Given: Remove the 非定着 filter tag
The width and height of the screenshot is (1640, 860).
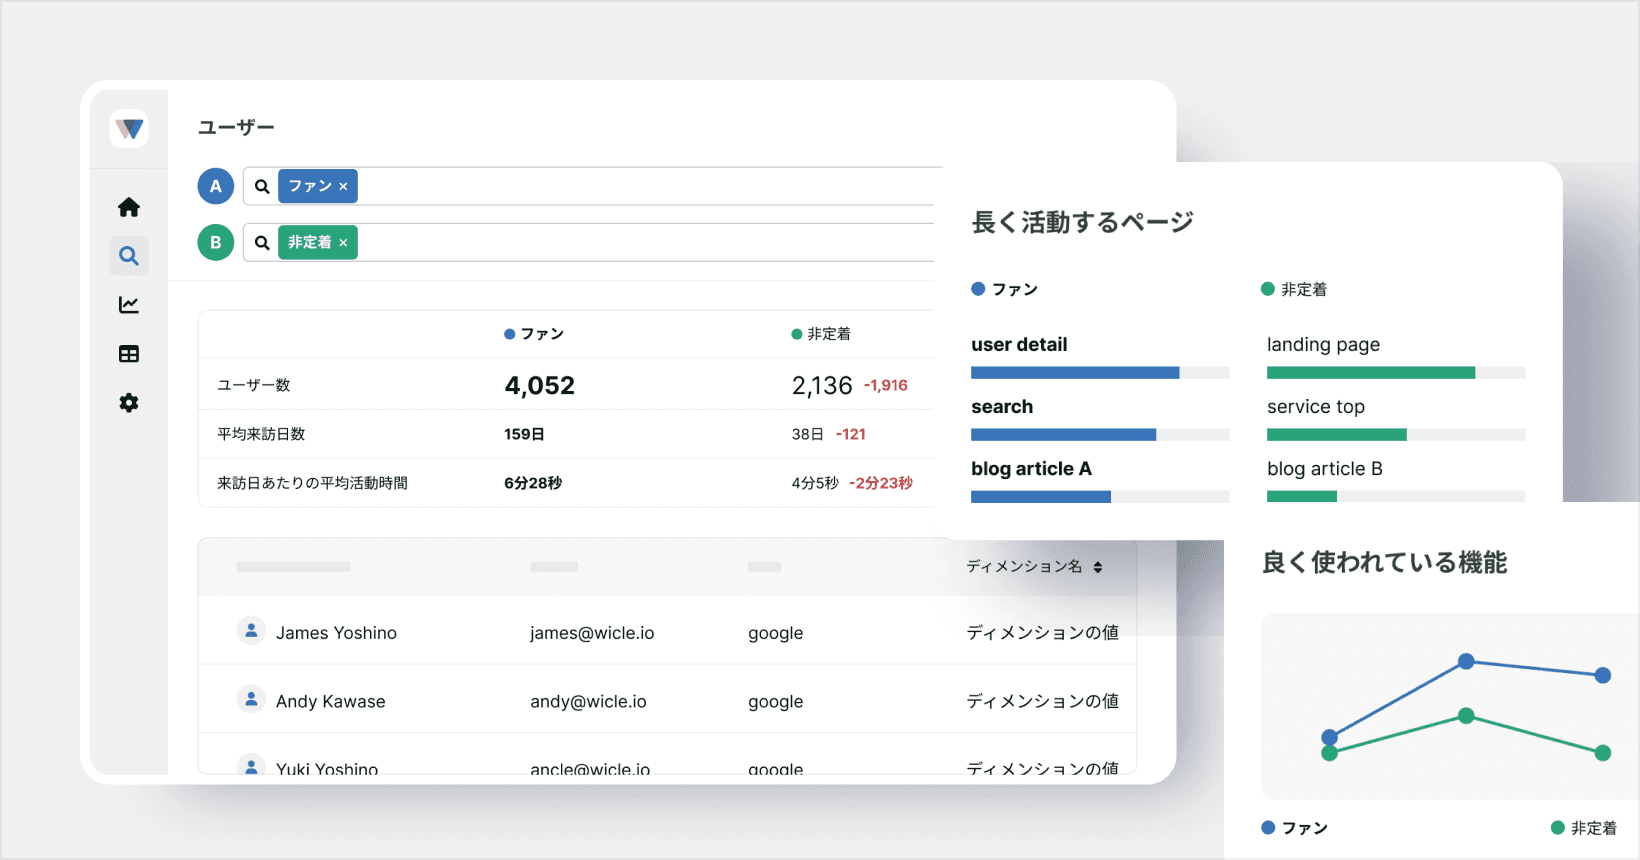Looking at the screenshot, I should click(x=343, y=243).
